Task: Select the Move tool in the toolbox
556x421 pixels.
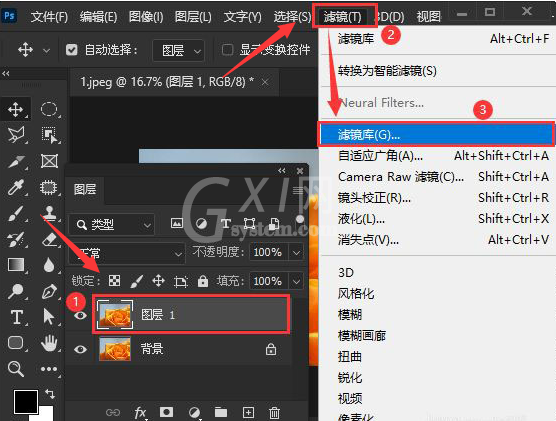Action: pyautogui.click(x=16, y=110)
